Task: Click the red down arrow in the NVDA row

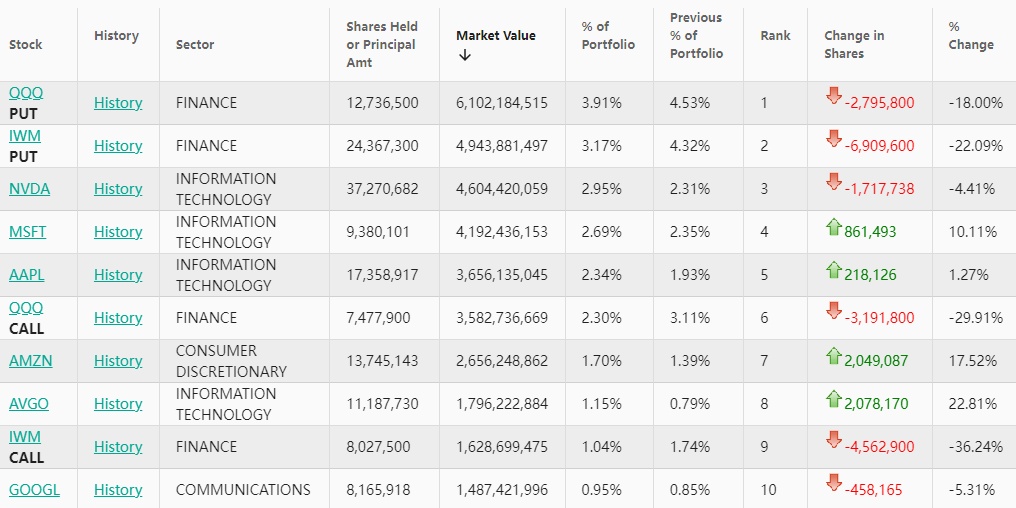Action: point(833,181)
